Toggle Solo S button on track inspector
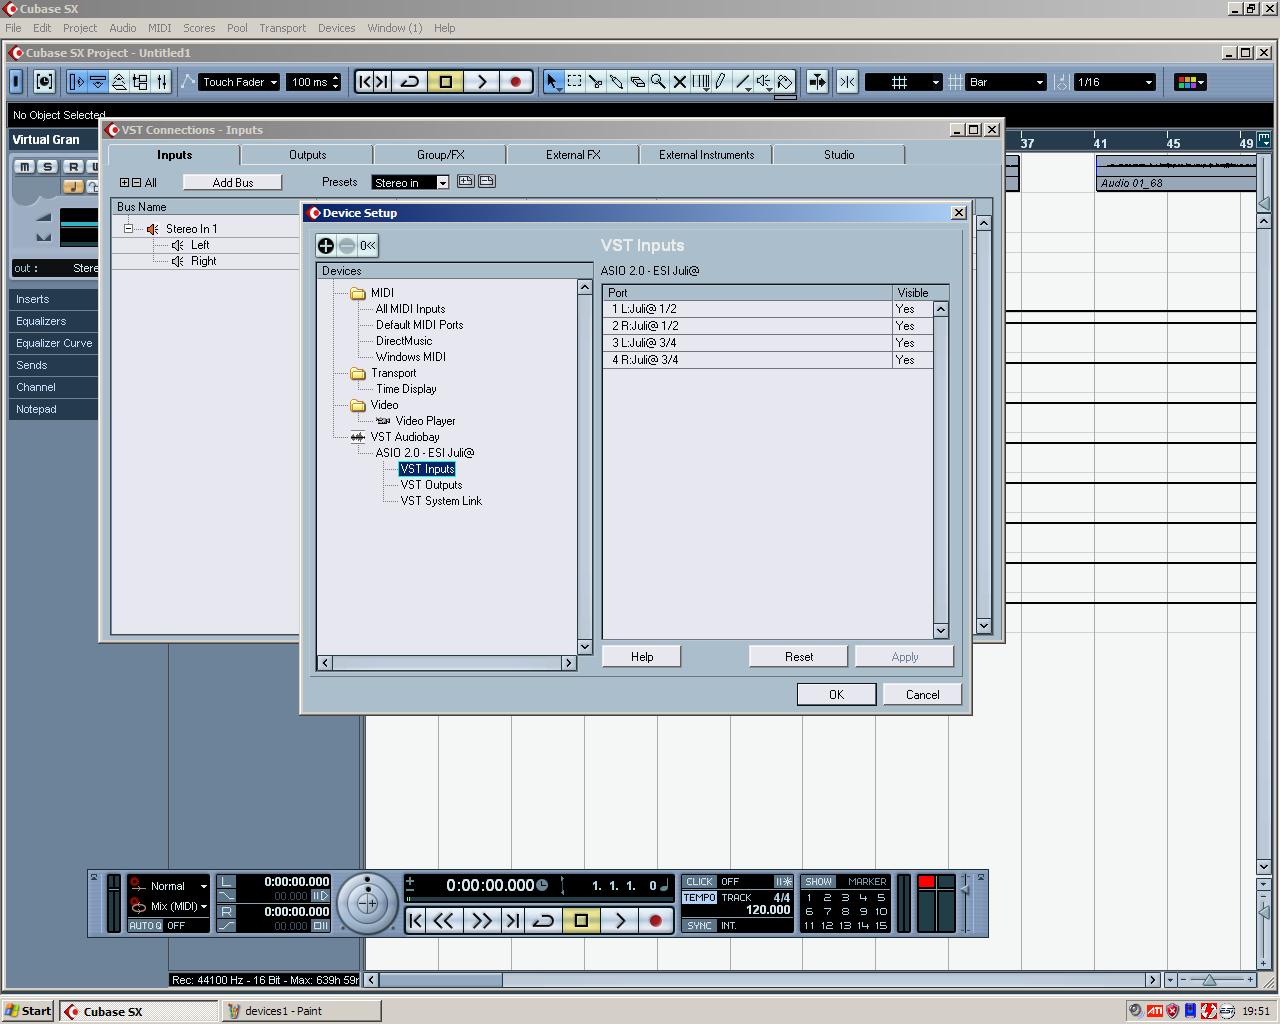Viewport: 1280px width, 1024px height. pos(47,167)
